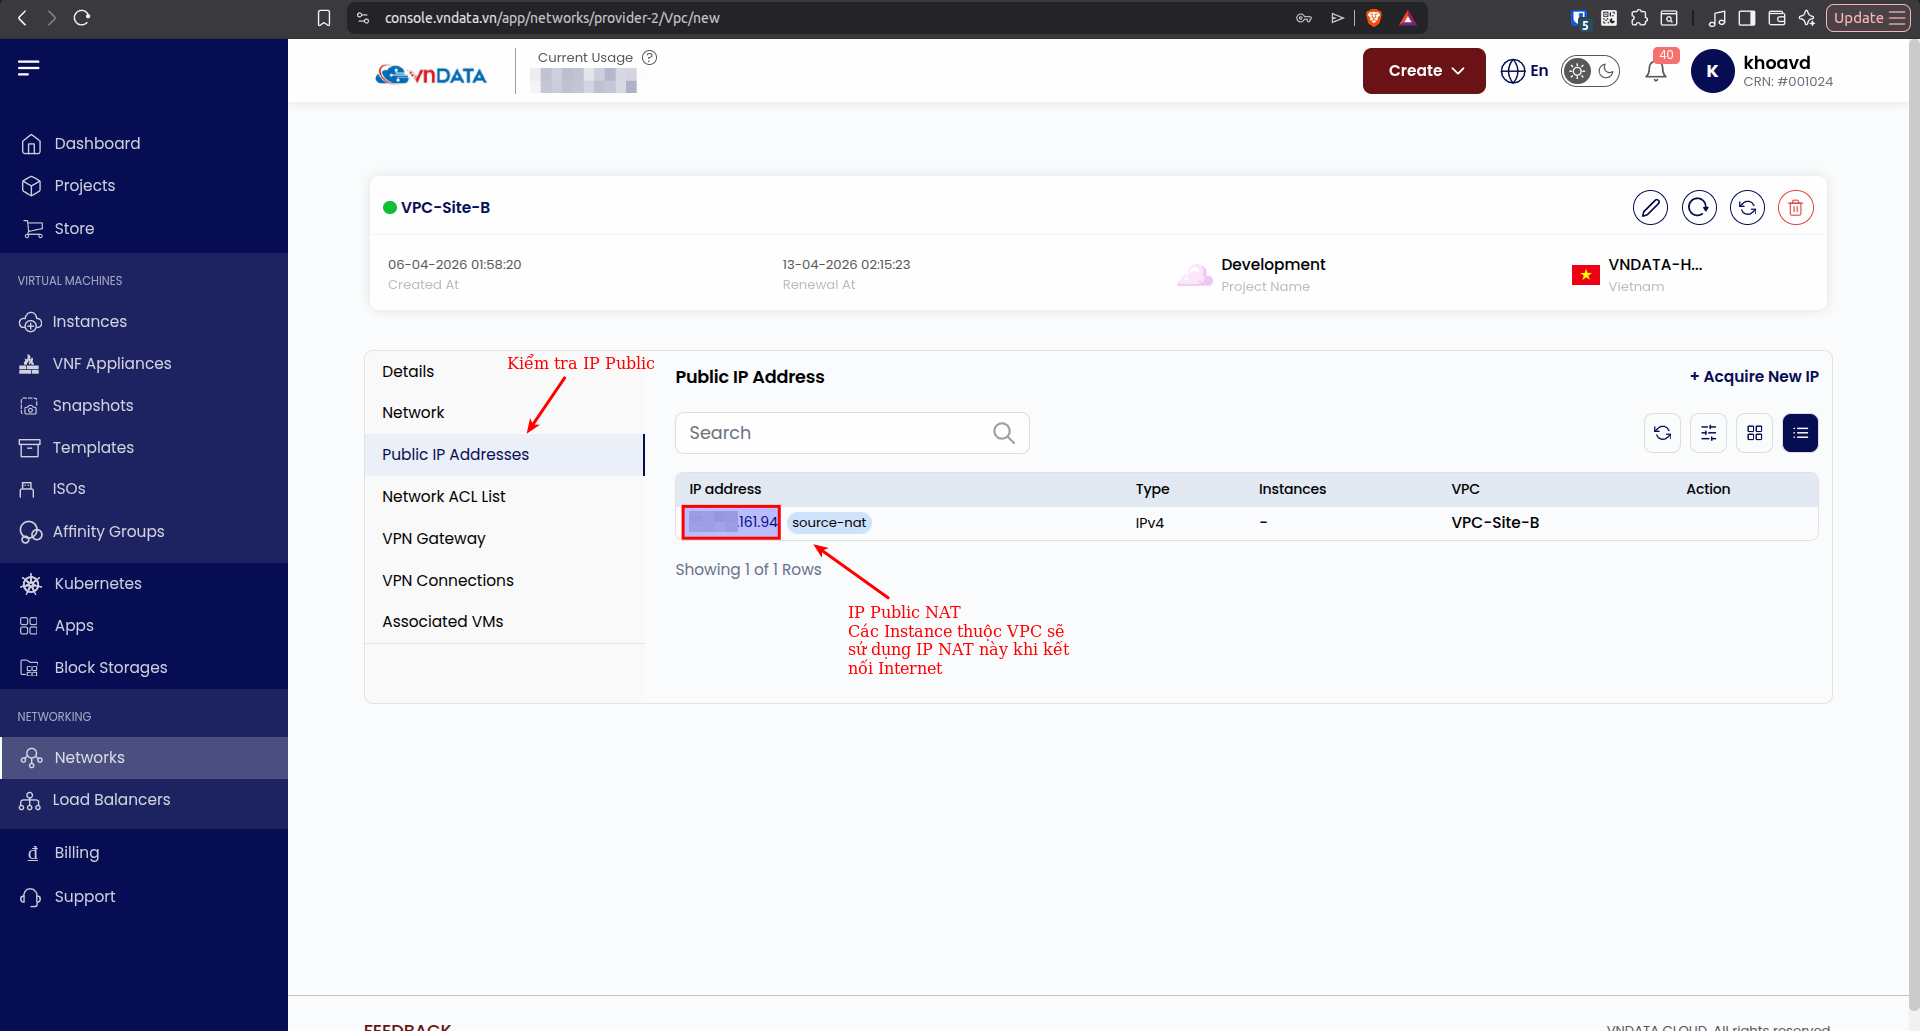Restart VPC-Site-B using the circular arrow icon

pos(1699,208)
